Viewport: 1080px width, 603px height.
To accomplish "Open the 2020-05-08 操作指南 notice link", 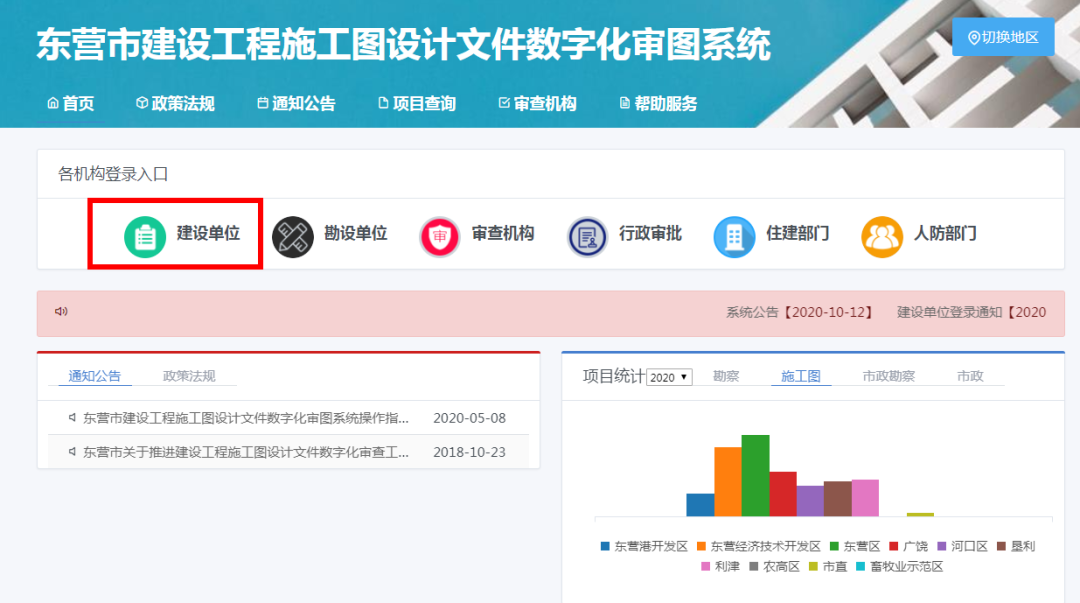I will pos(245,418).
